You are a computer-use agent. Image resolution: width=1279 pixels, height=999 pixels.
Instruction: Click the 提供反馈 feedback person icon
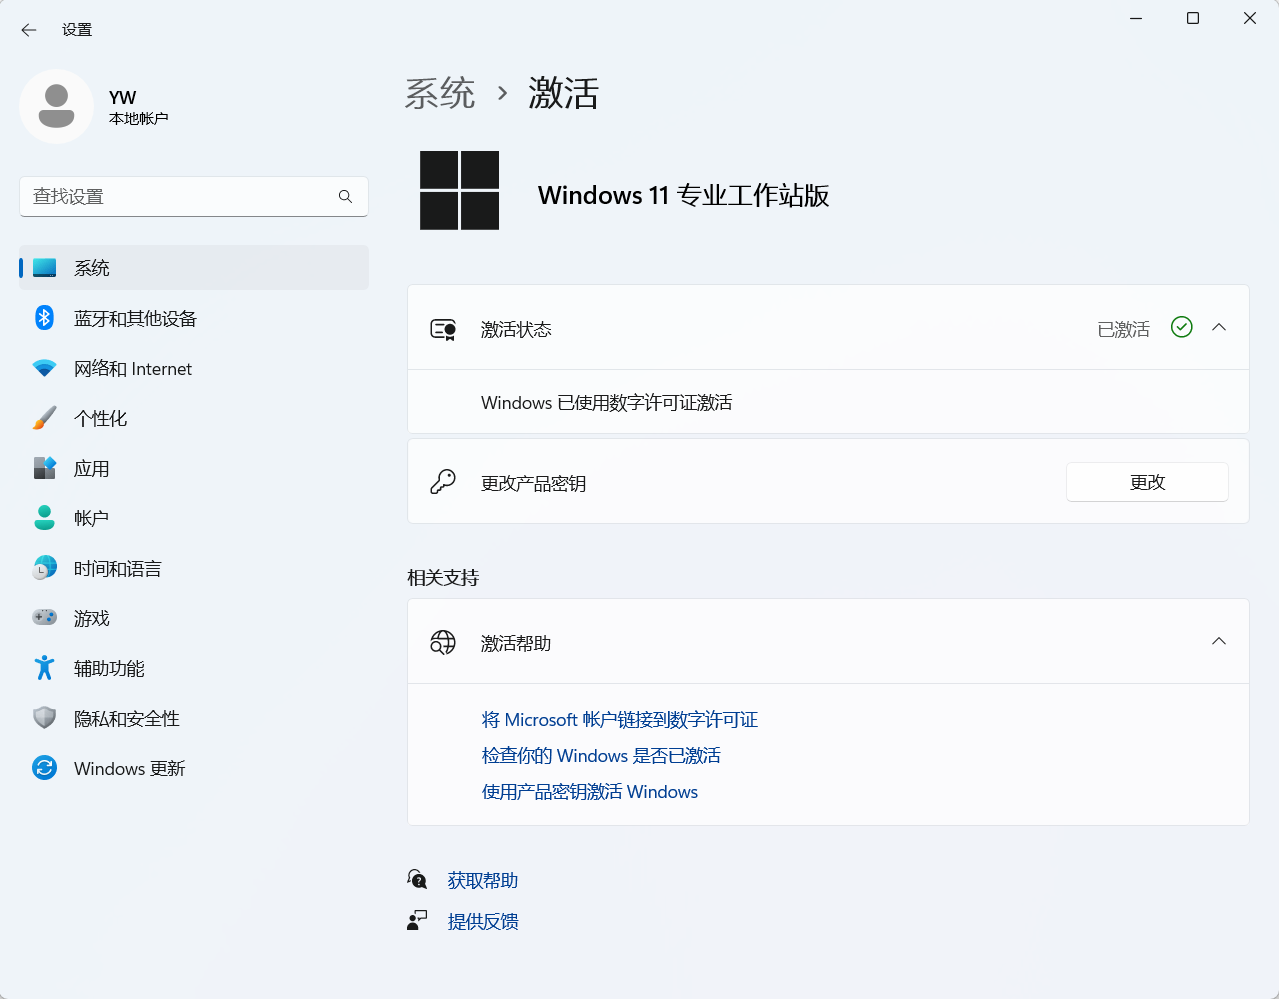pyautogui.click(x=417, y=920)
